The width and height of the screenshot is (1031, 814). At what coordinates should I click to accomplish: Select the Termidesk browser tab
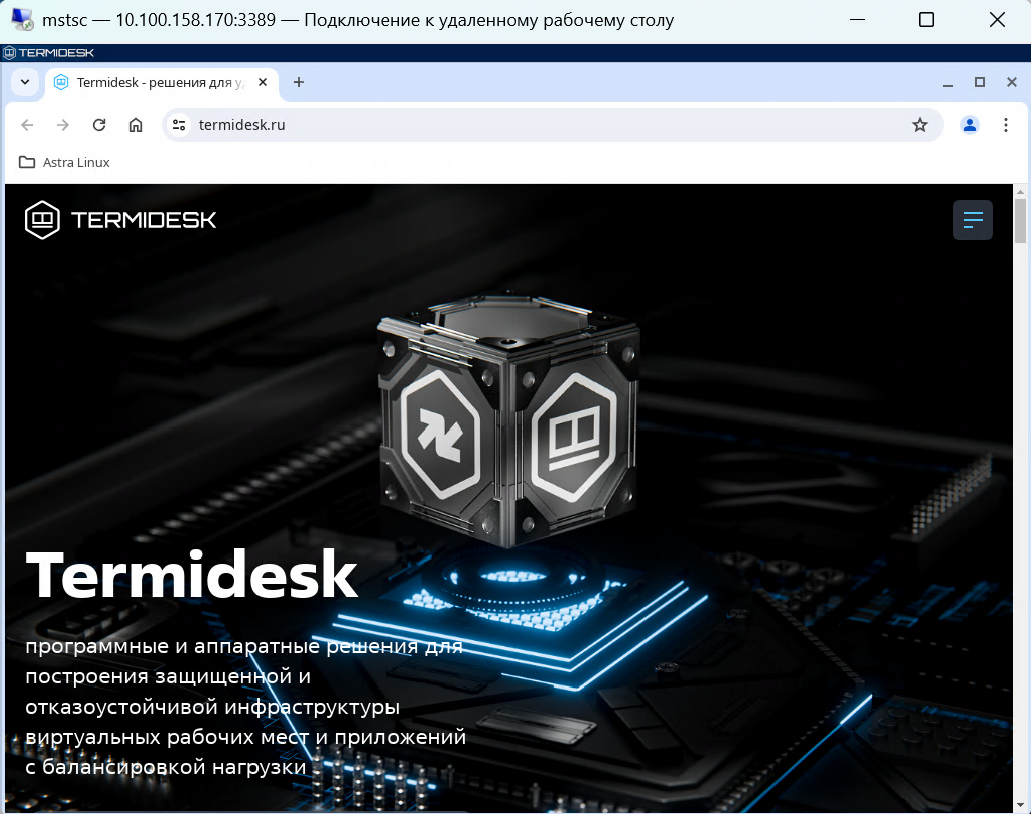click(x=161, y=82)
